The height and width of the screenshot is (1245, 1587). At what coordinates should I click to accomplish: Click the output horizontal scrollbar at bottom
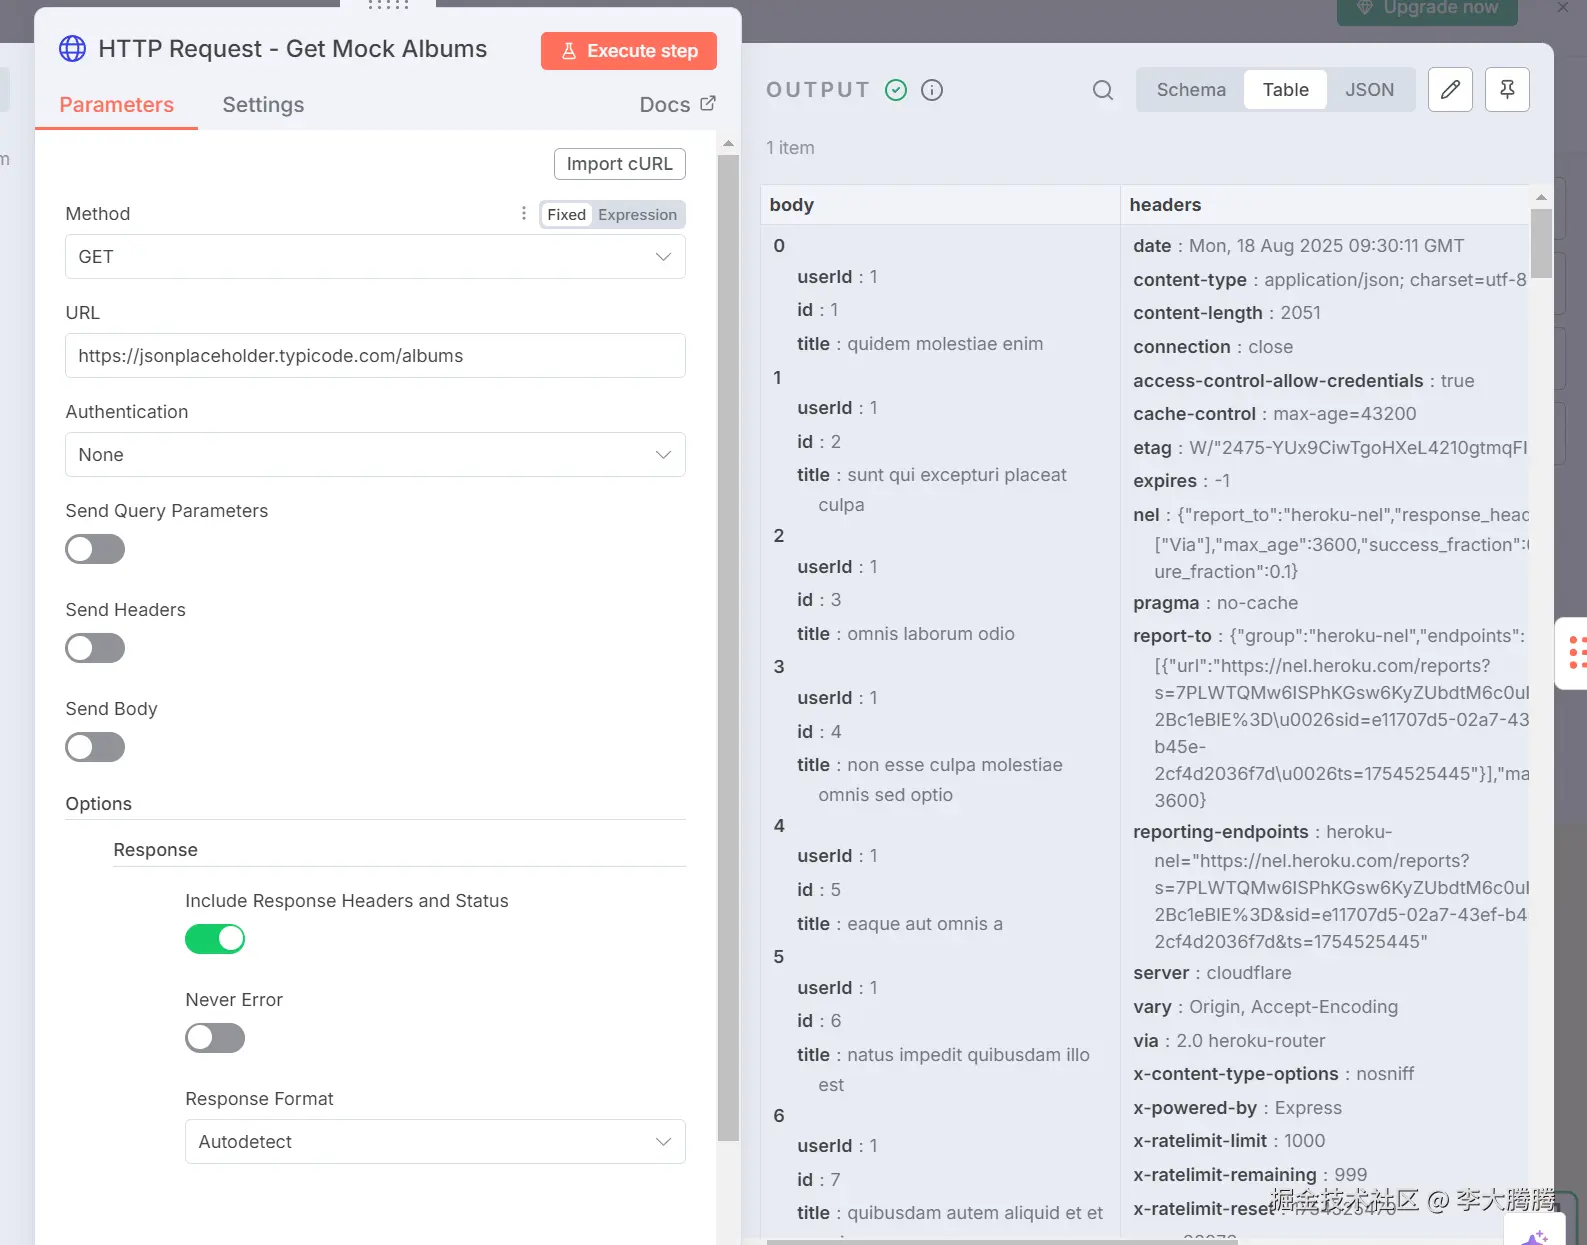[x=1003, y=1241]
